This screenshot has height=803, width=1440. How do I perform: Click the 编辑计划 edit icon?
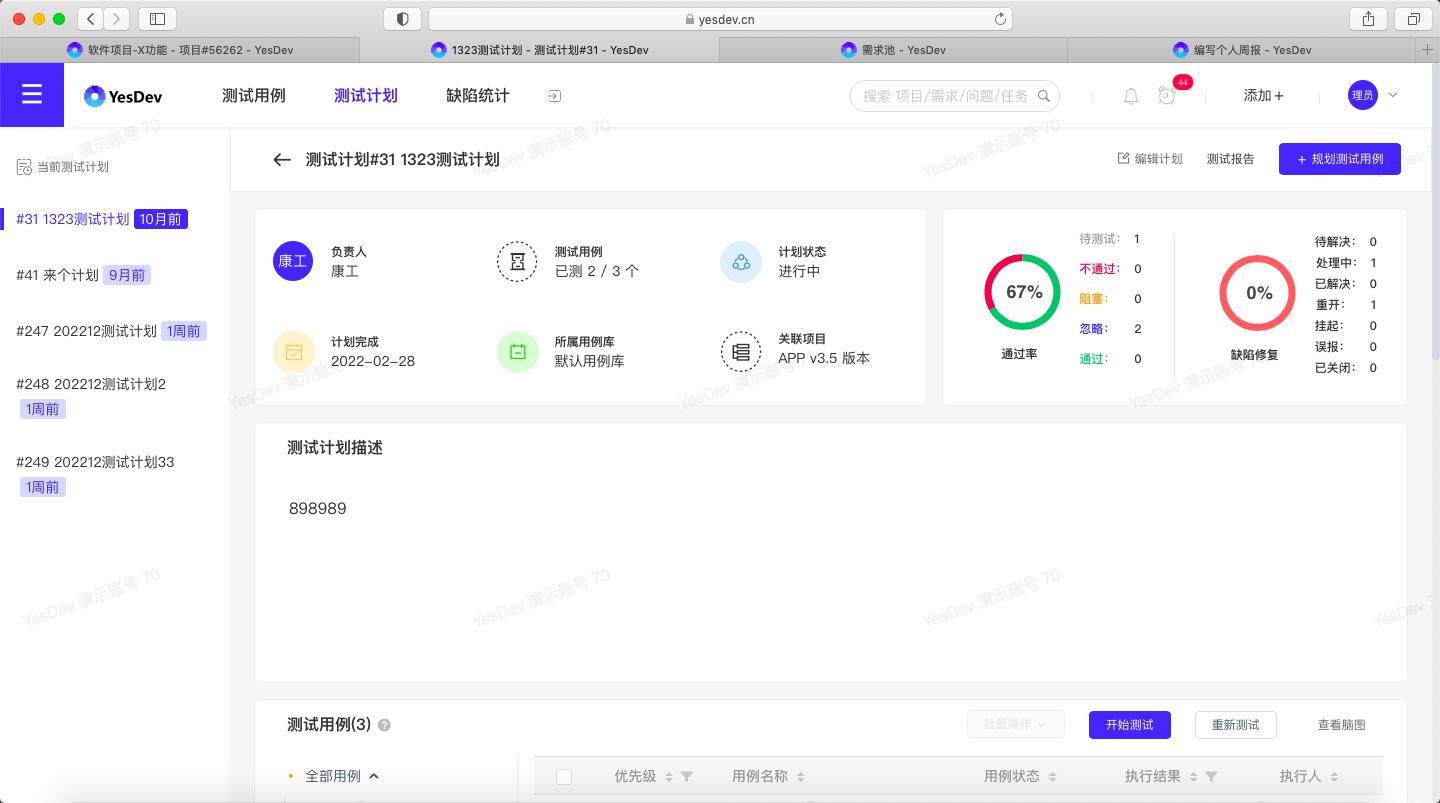[1125, 158]
